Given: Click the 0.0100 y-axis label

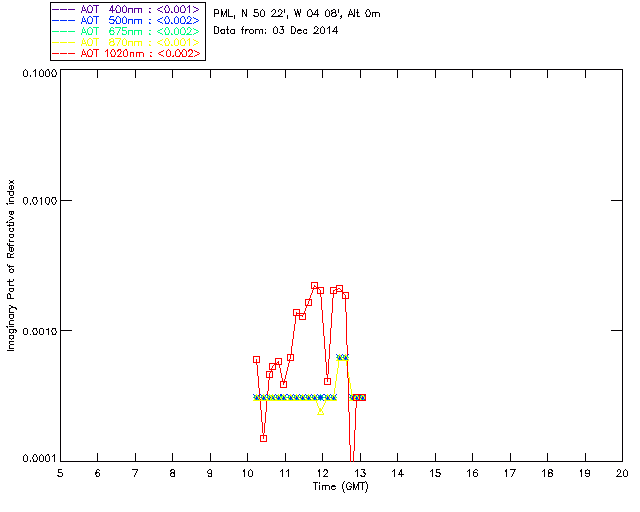Looking at the screenshot, I should pos(39,201).
